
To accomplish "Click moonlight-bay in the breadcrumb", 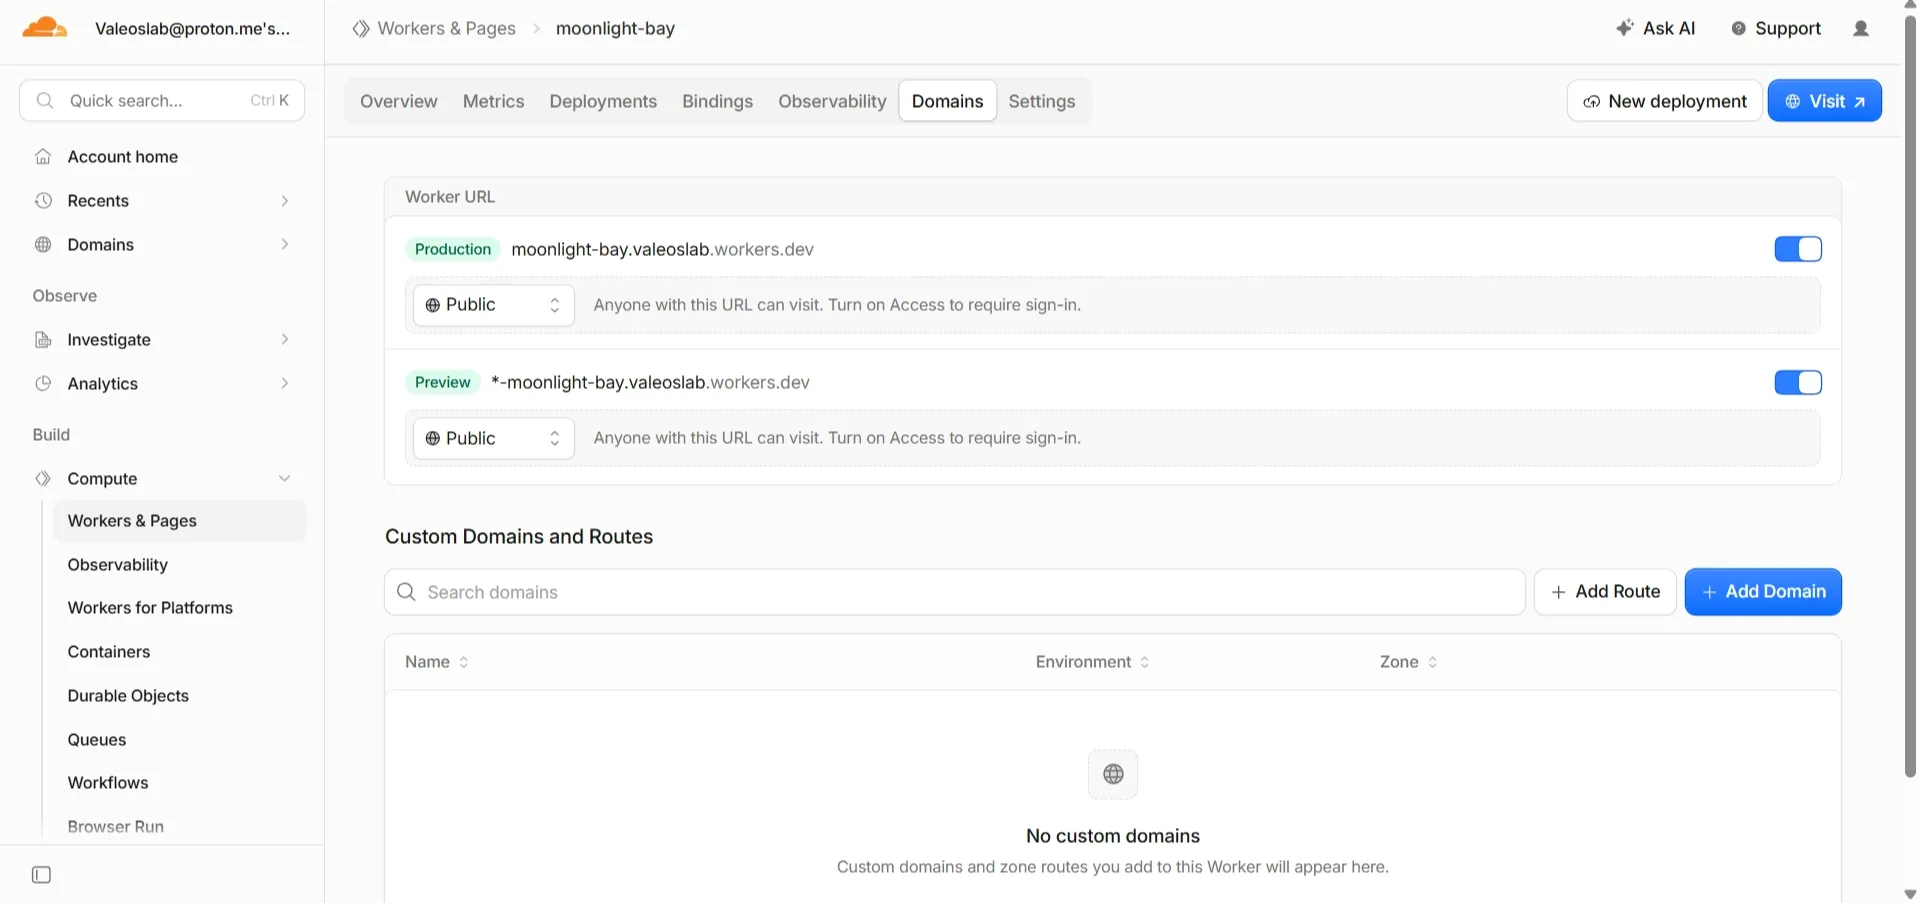I will (x=615, y=29).
